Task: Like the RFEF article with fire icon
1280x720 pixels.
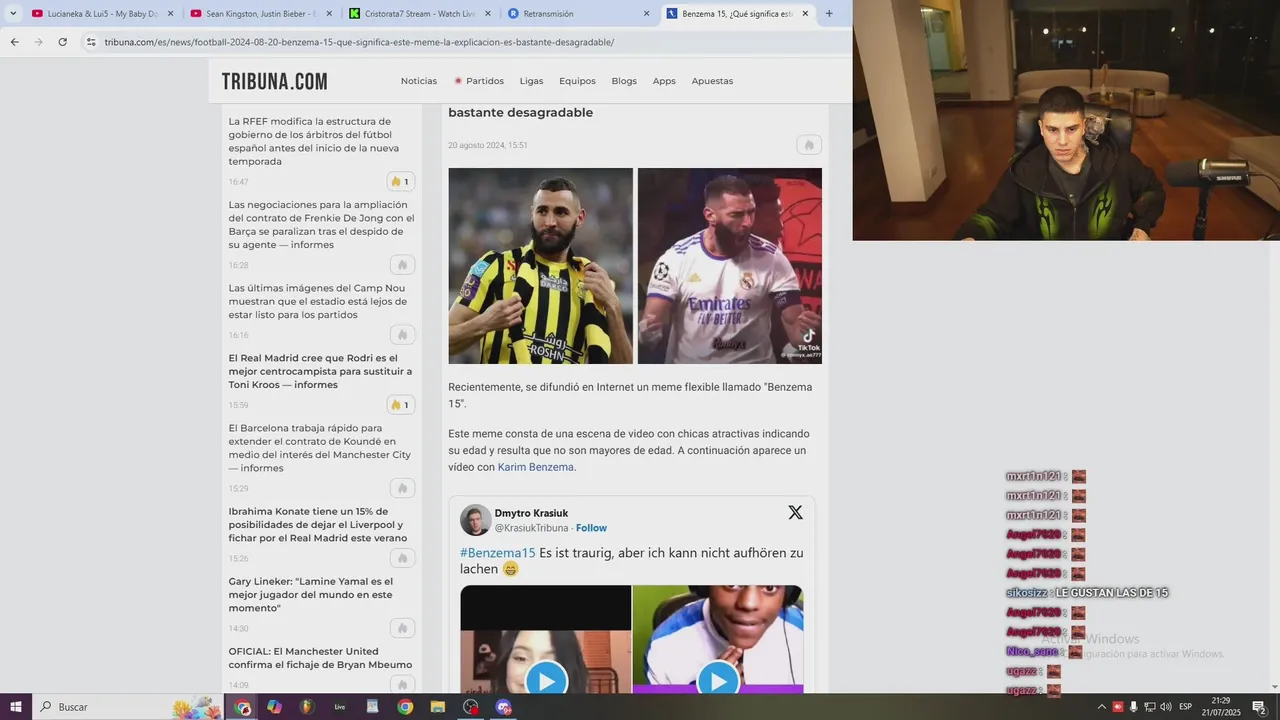Action: coord(401,182)
